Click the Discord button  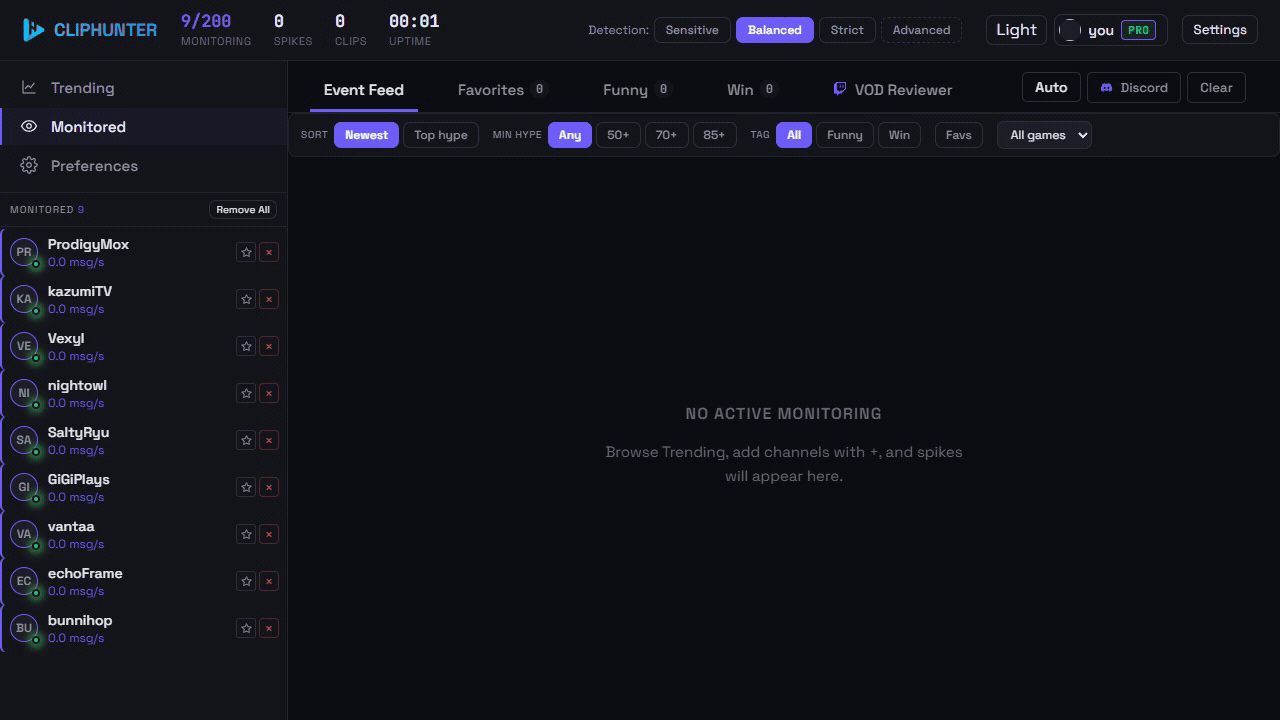1134,87
